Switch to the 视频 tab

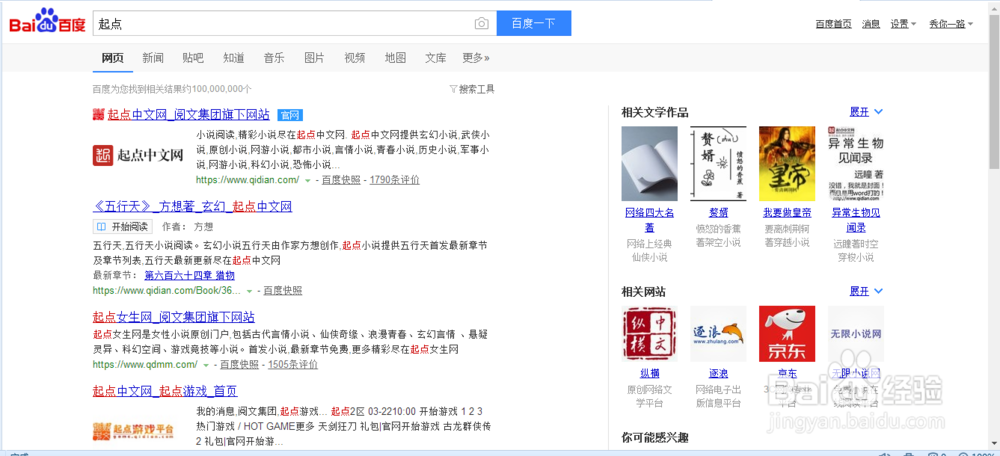click(355, 58)
